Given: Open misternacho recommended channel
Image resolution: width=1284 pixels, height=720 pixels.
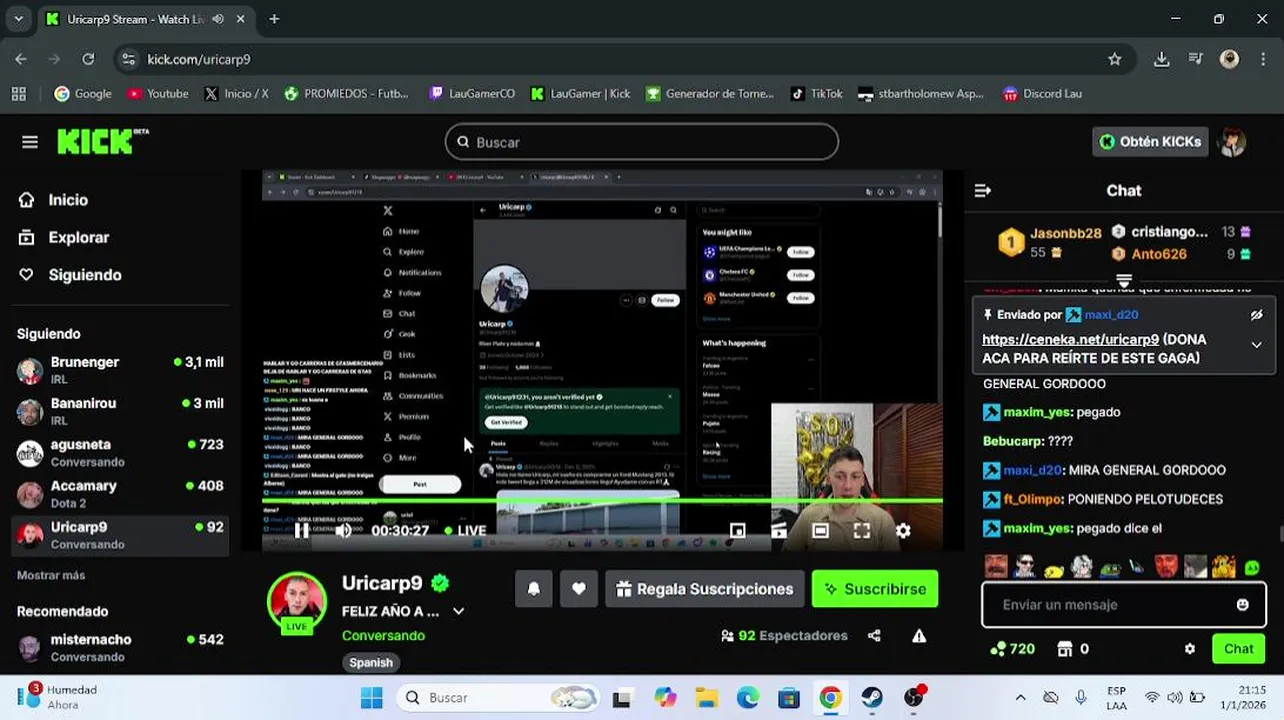Looking at the screenshot, I should coord(121,648).
